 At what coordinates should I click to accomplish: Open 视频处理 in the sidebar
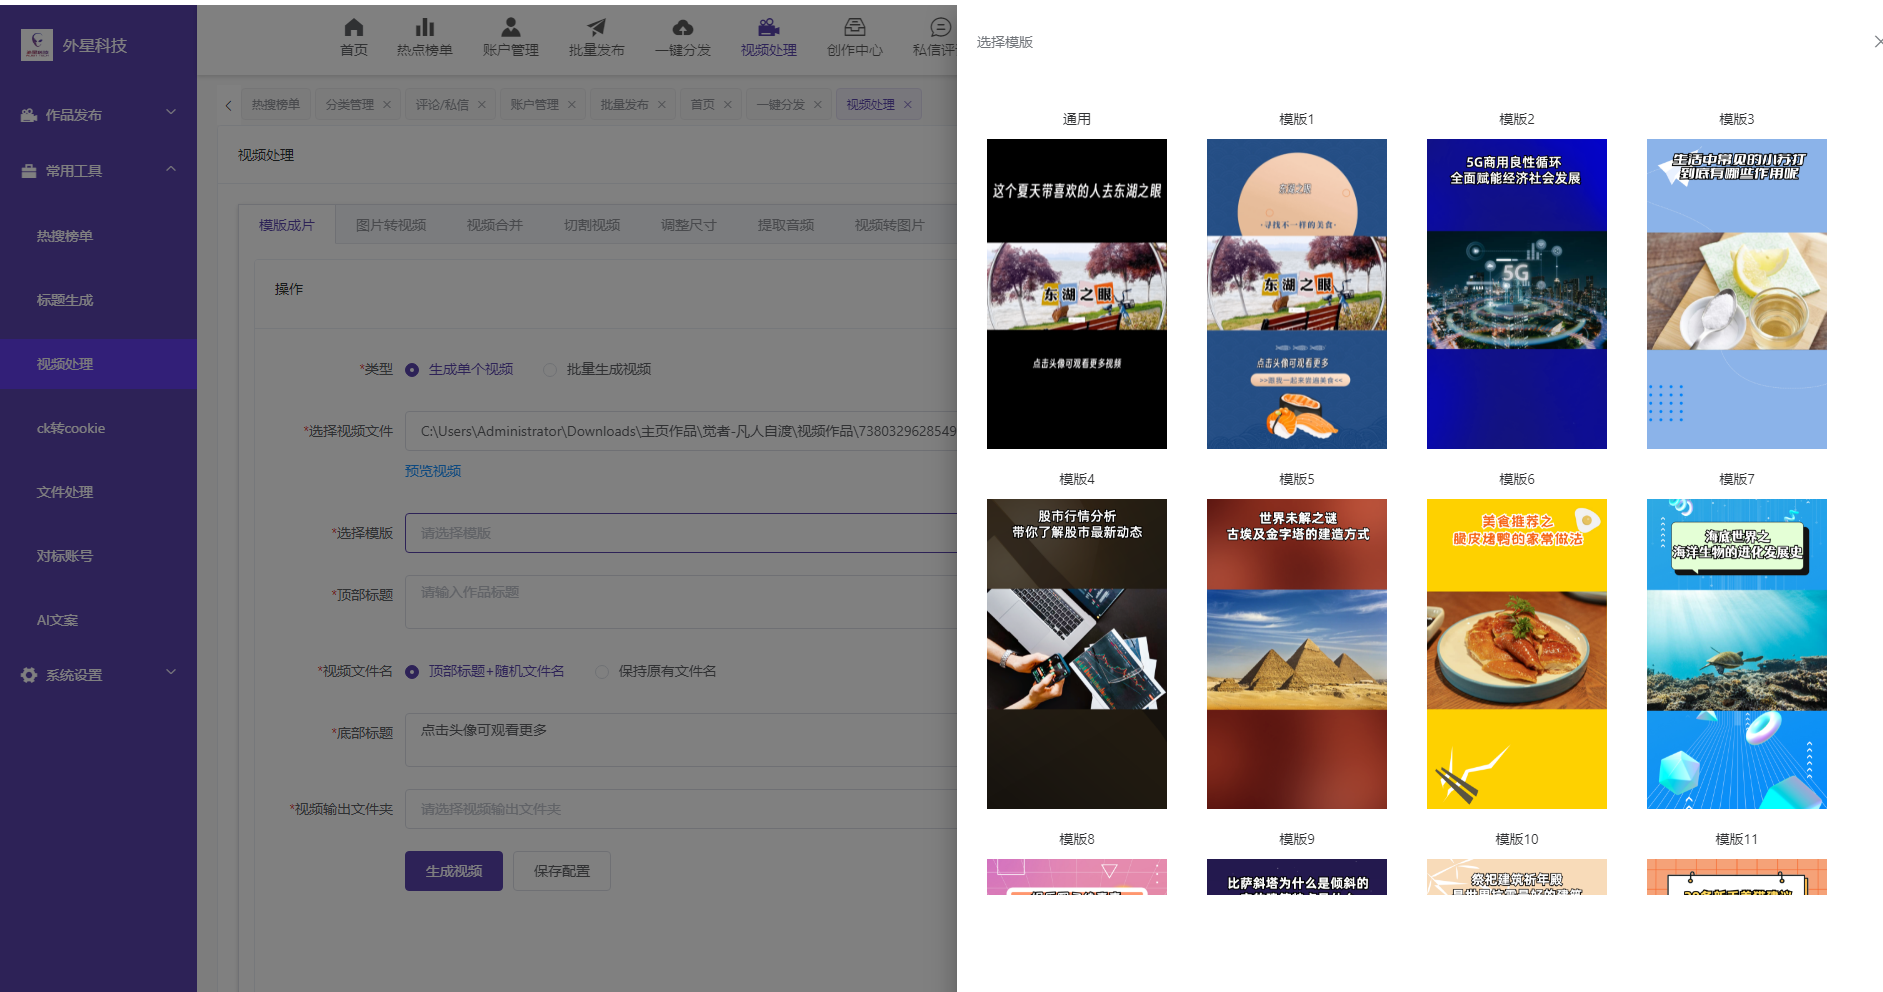click(x=98, y=364)
